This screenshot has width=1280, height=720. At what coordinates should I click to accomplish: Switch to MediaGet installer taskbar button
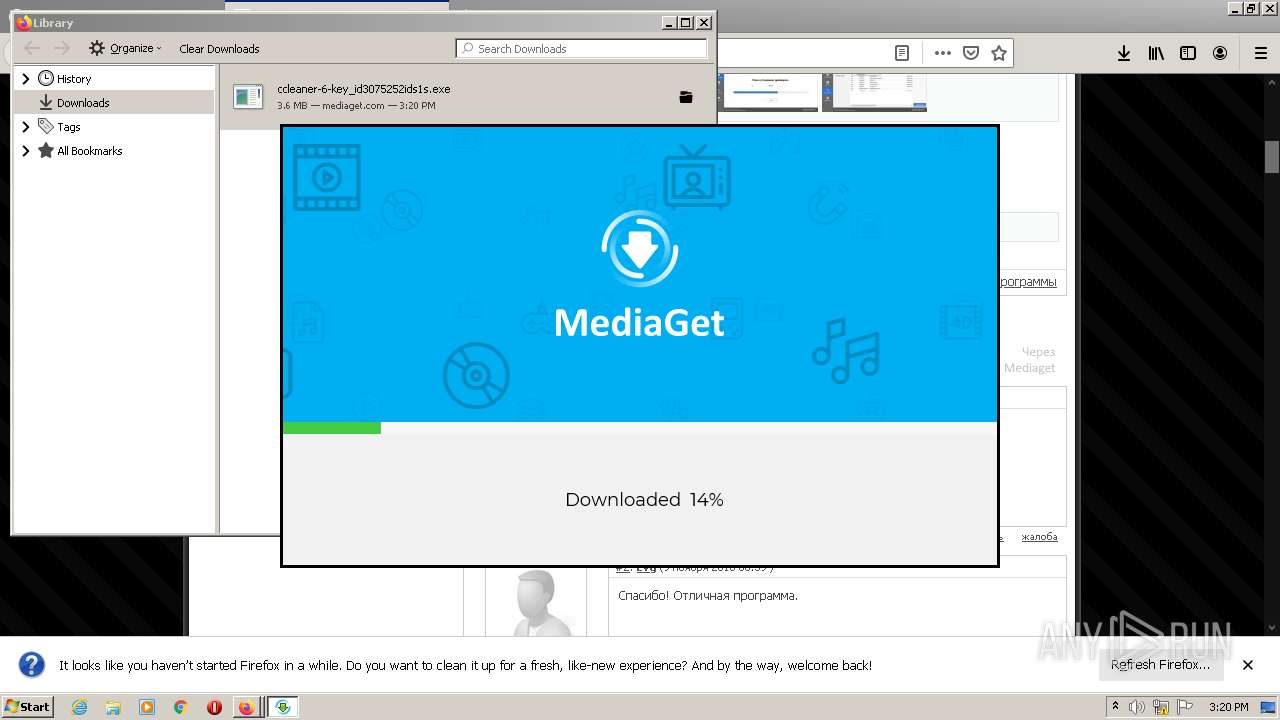(283, 707)
